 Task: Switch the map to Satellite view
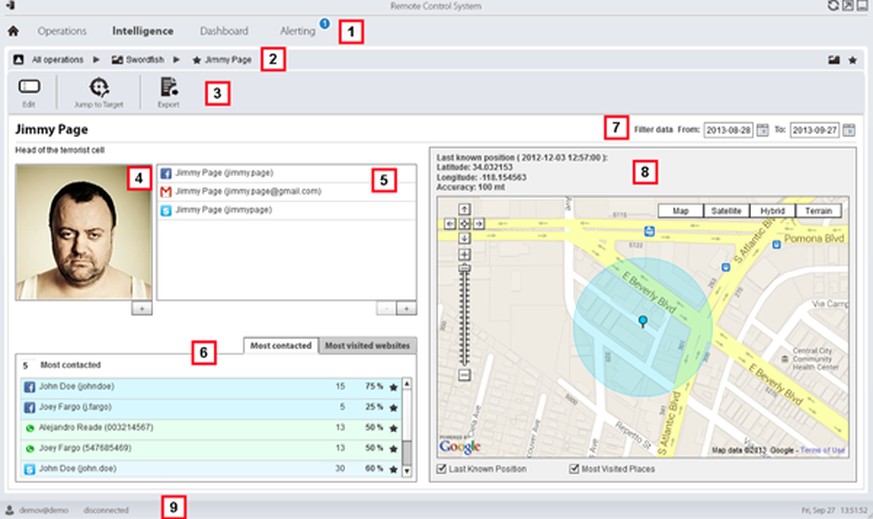(x=726, y=211)
